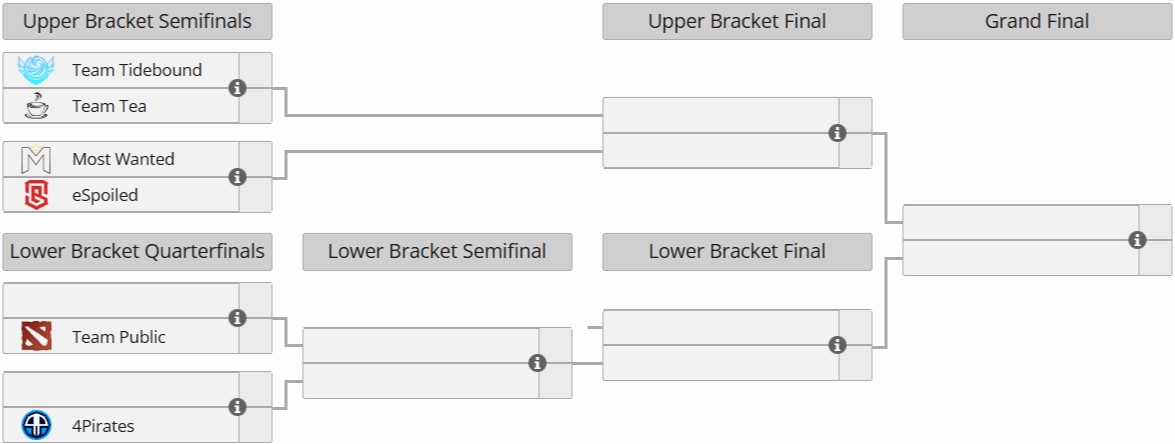The height and width of the screenshot is (444, 1175).
Task: Select the Grand Final header
Action: tap(1037, 21)
